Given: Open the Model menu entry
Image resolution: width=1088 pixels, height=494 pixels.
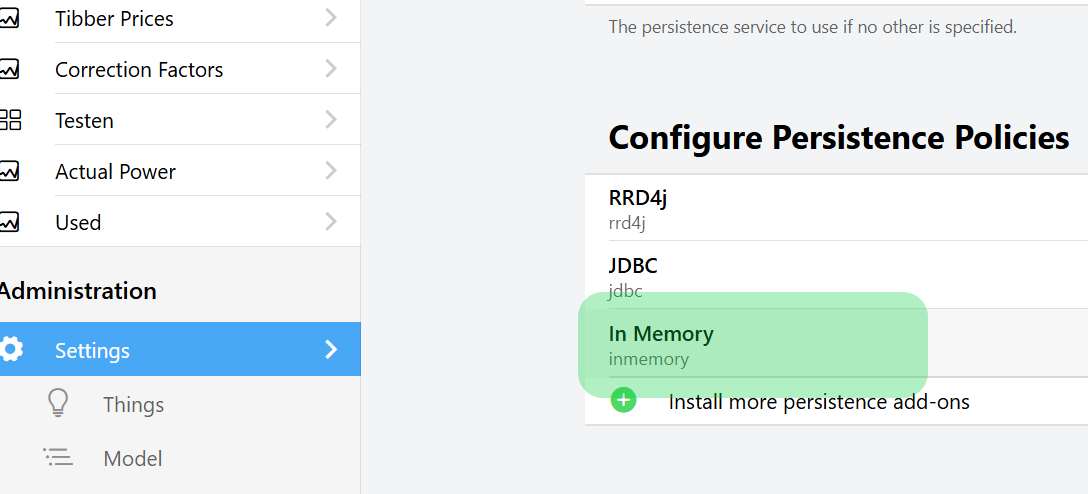Looking at the screenshot, I should pos(133,458).
